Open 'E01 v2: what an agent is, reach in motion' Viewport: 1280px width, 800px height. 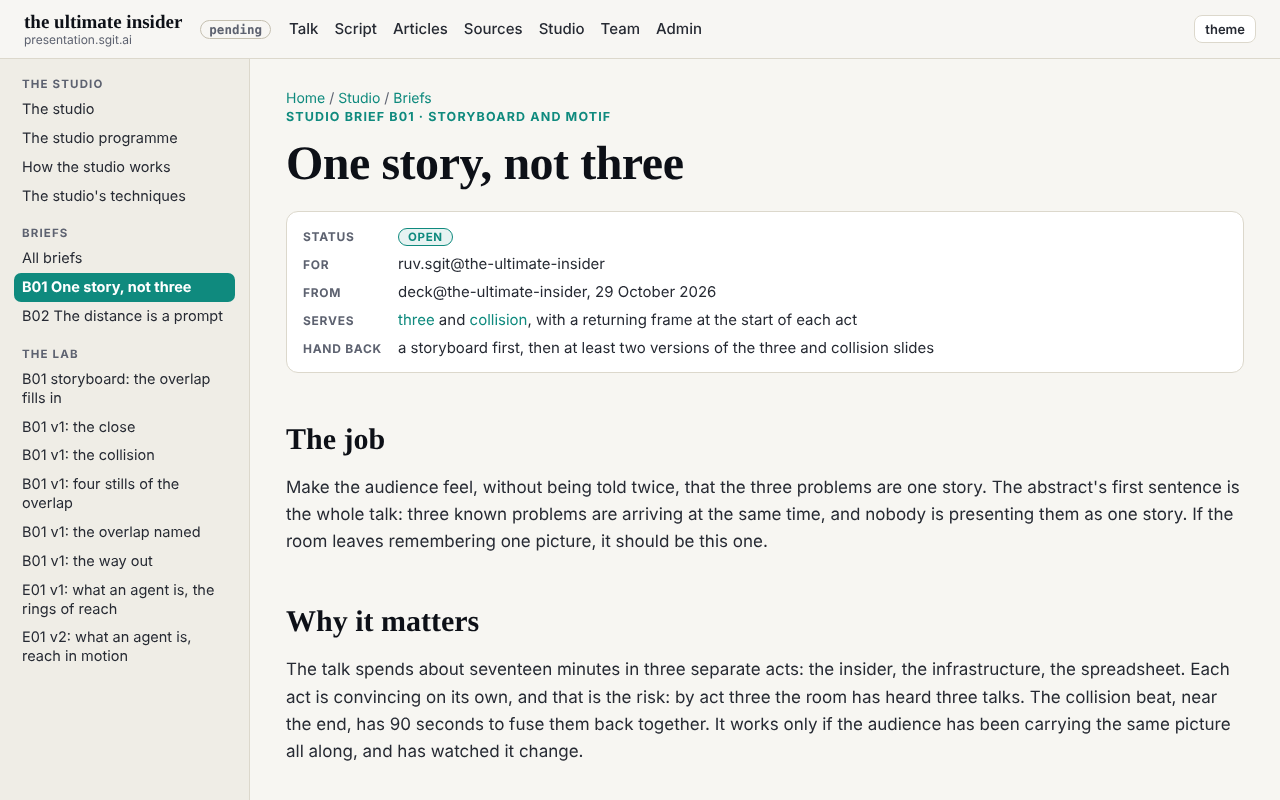[x=124, y=646]
